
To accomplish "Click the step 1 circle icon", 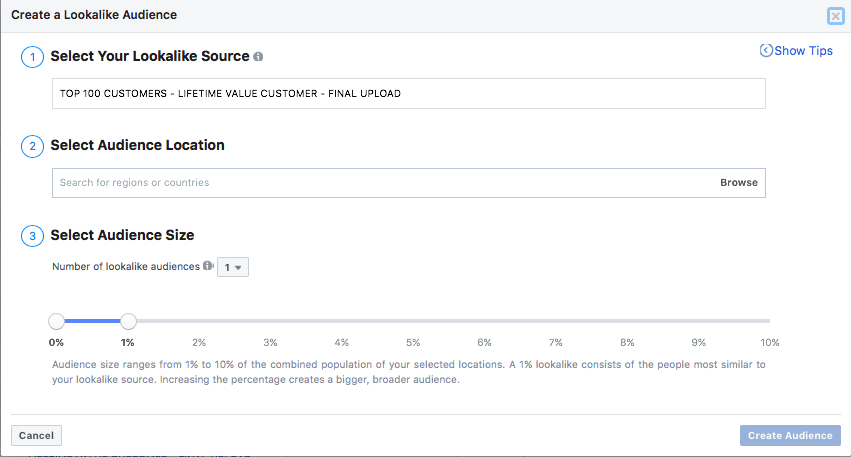I will [32, 58].
